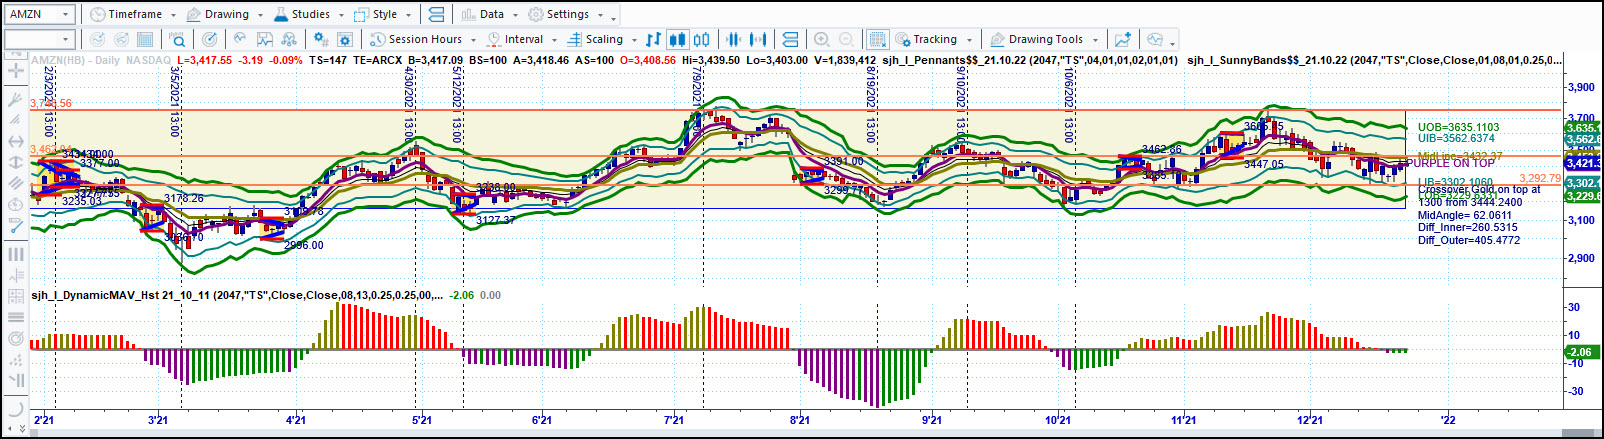
Task: Click the UOB=3635.1103 band label
Action: [1458, 127]
